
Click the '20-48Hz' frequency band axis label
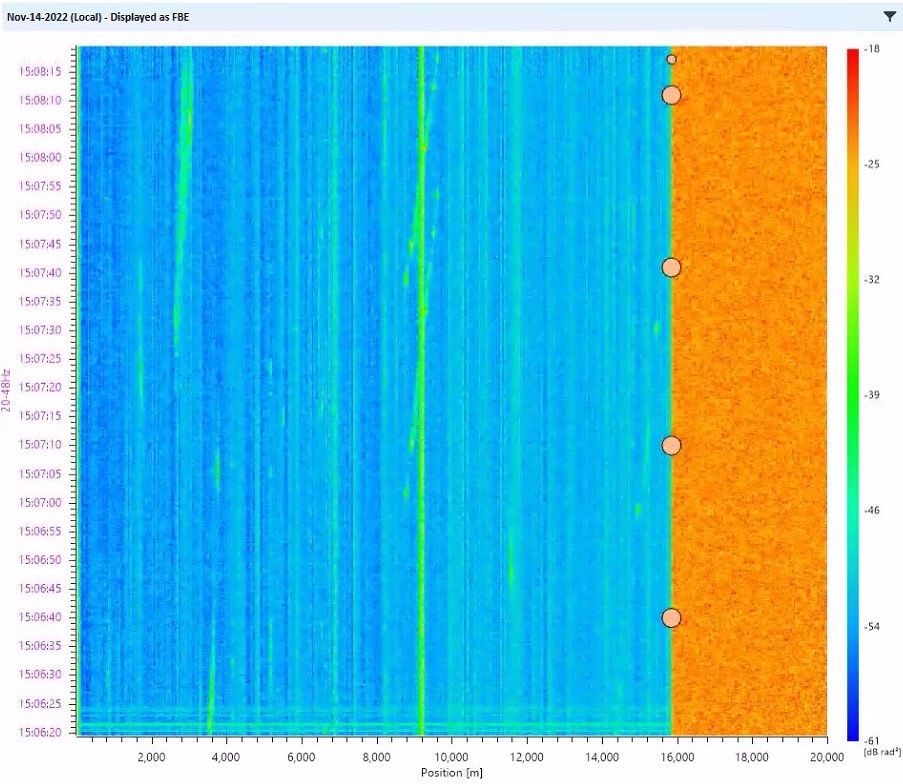7,390
